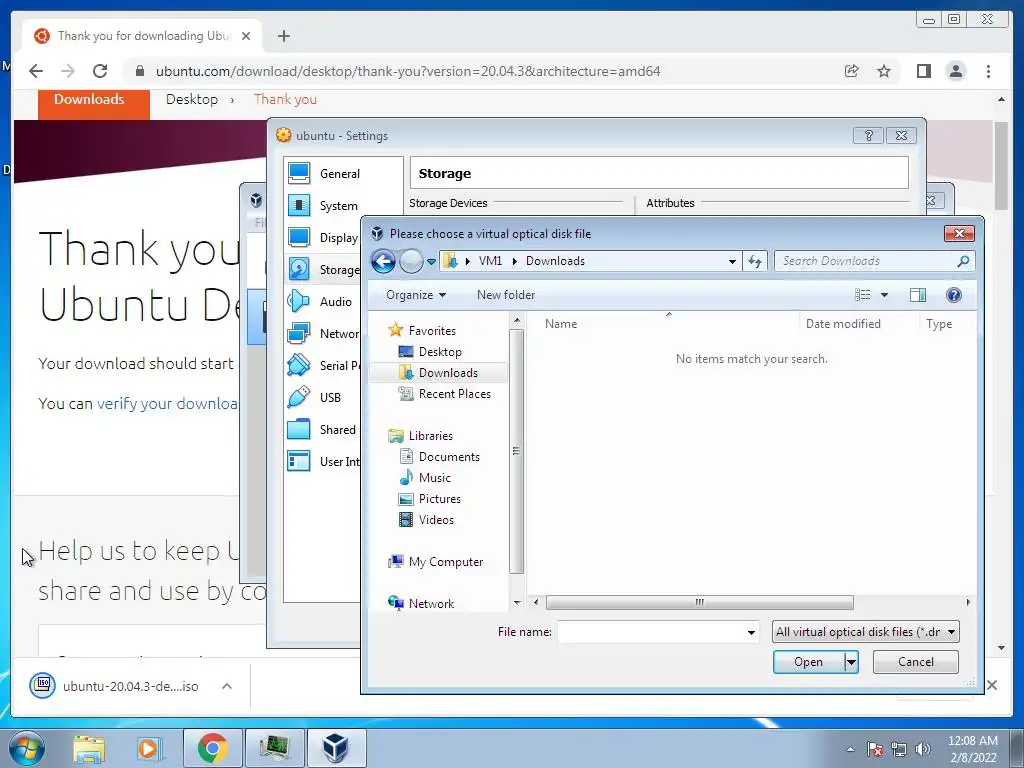Go back in Chrome browser
The image size is (1024, 768).
click(x=36, y=71)
